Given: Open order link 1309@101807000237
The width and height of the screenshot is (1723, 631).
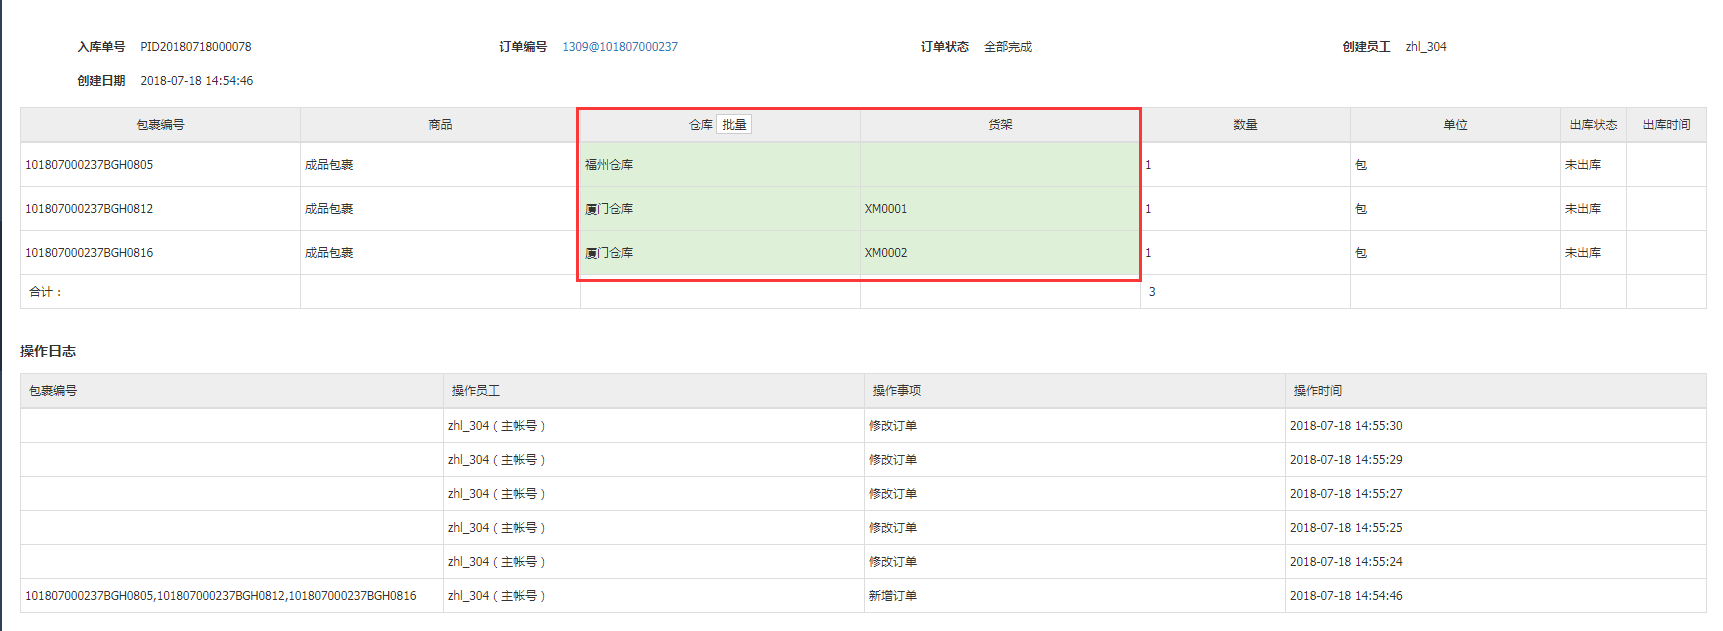Looking at the screenshot, I should (619, 47).
